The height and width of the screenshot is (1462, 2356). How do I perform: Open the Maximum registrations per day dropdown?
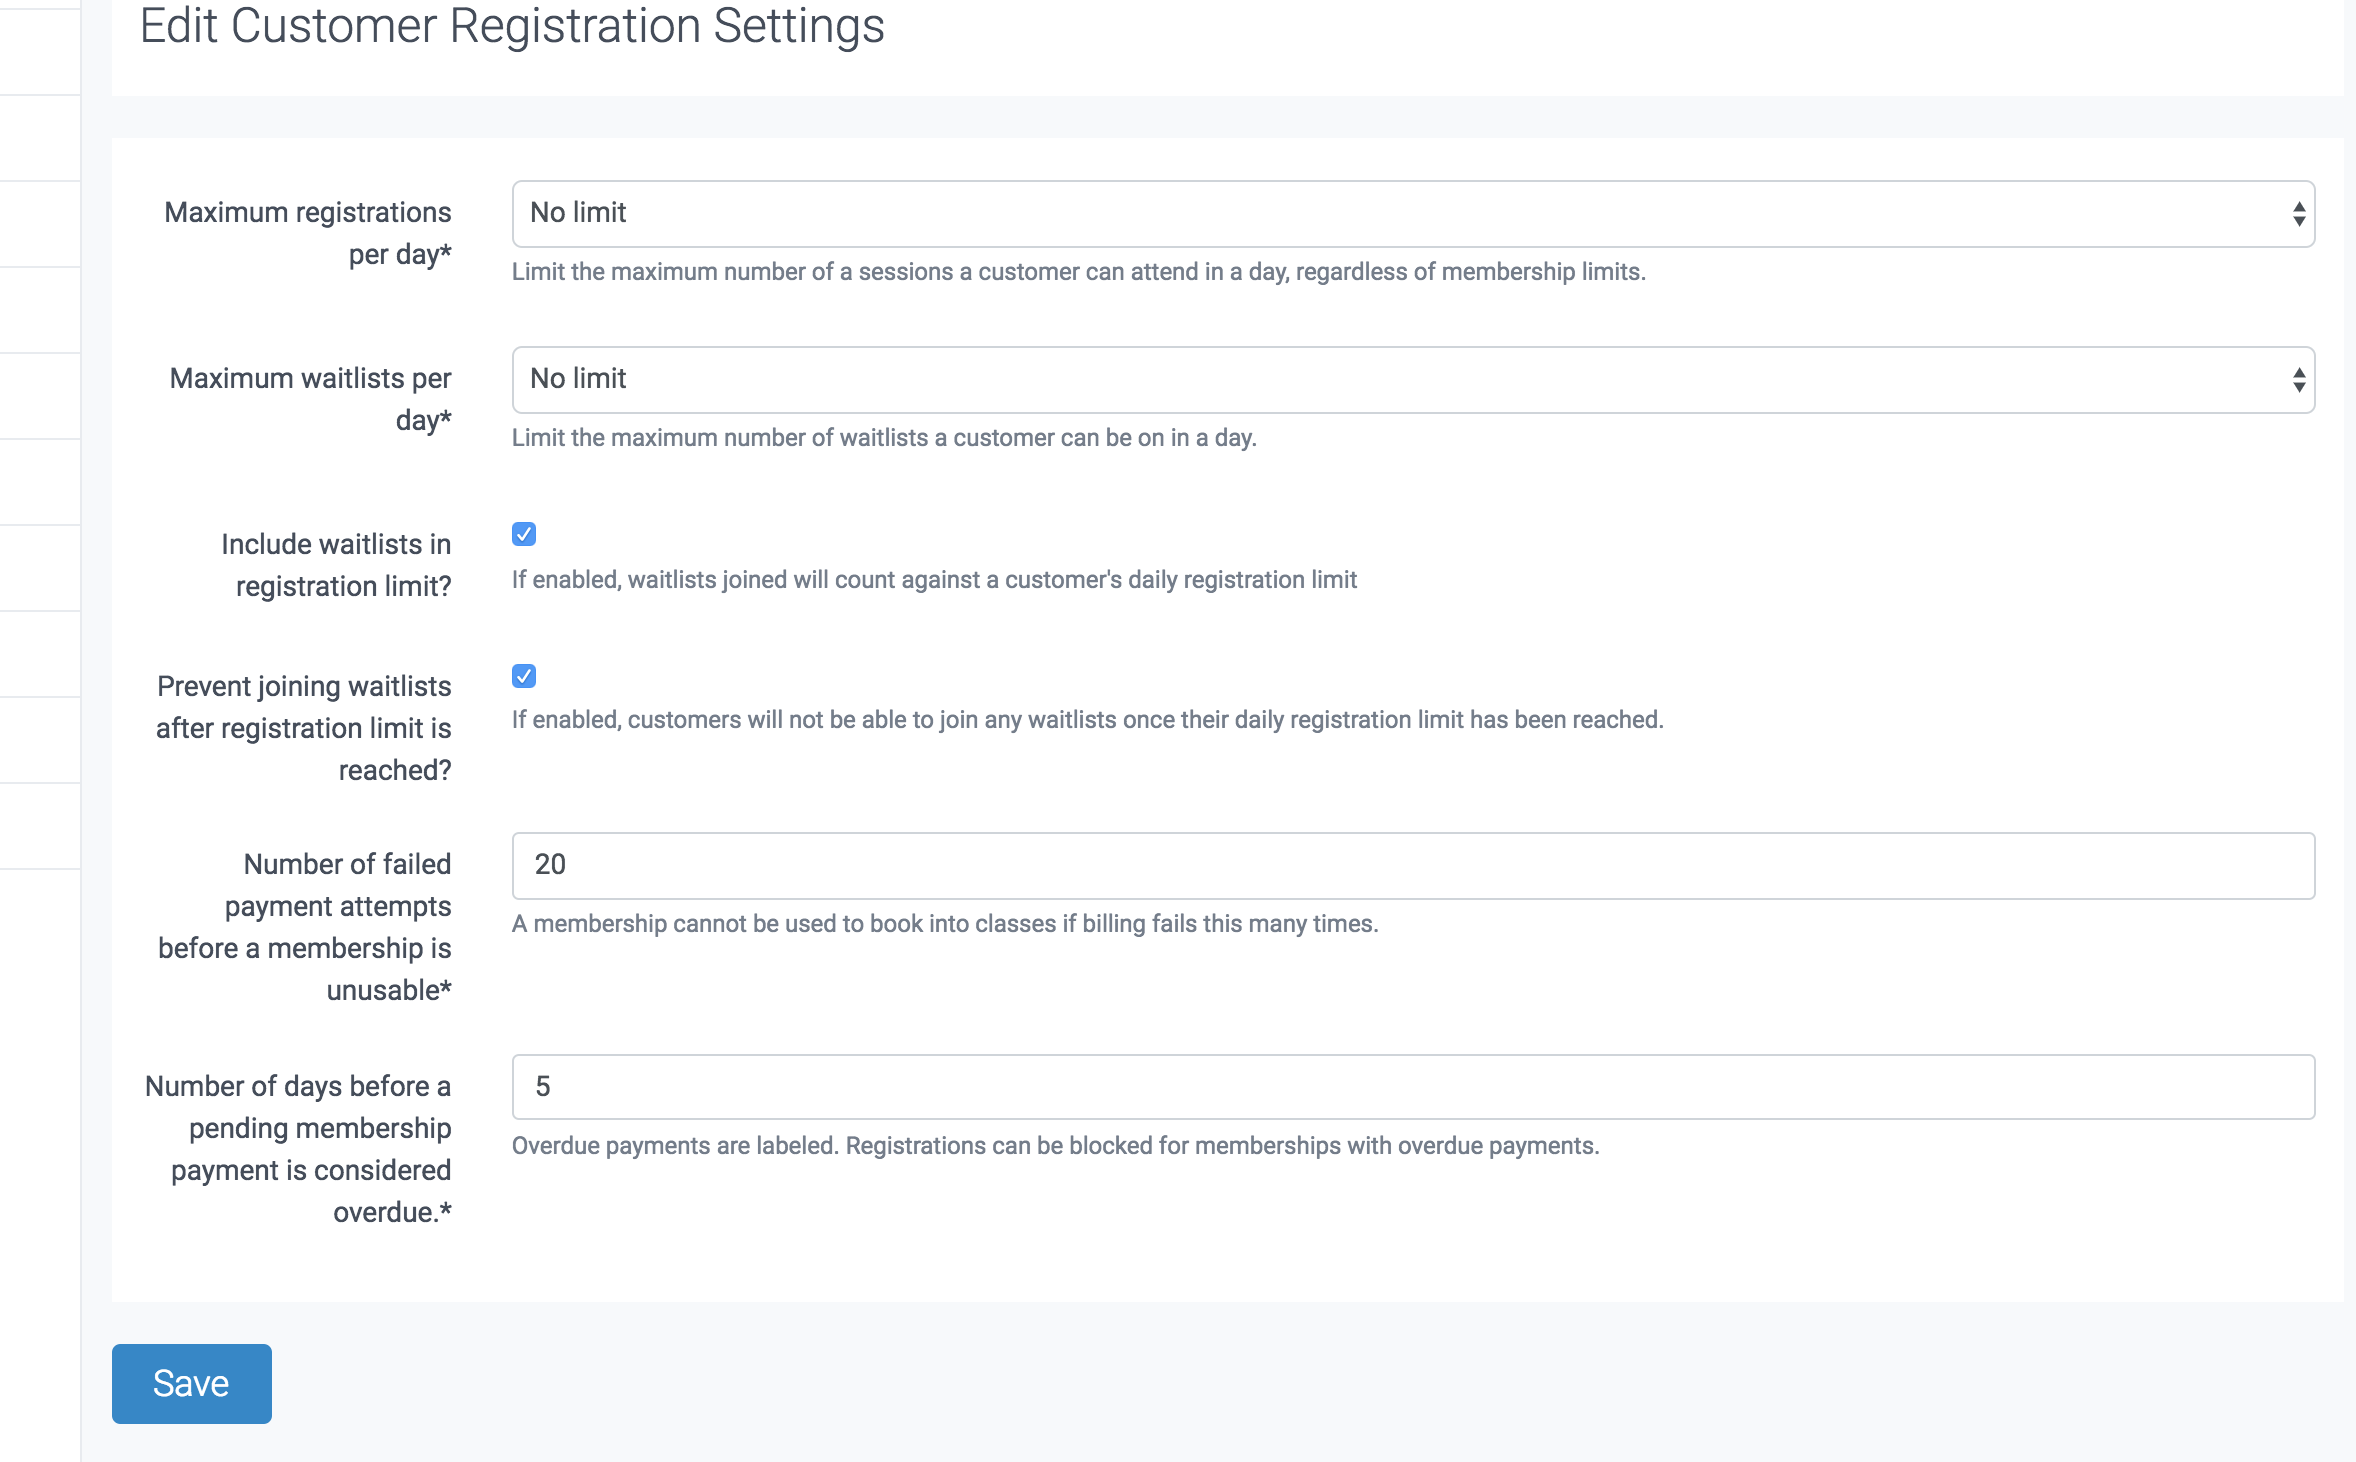pyautogui.click(x=1412, y=214)
